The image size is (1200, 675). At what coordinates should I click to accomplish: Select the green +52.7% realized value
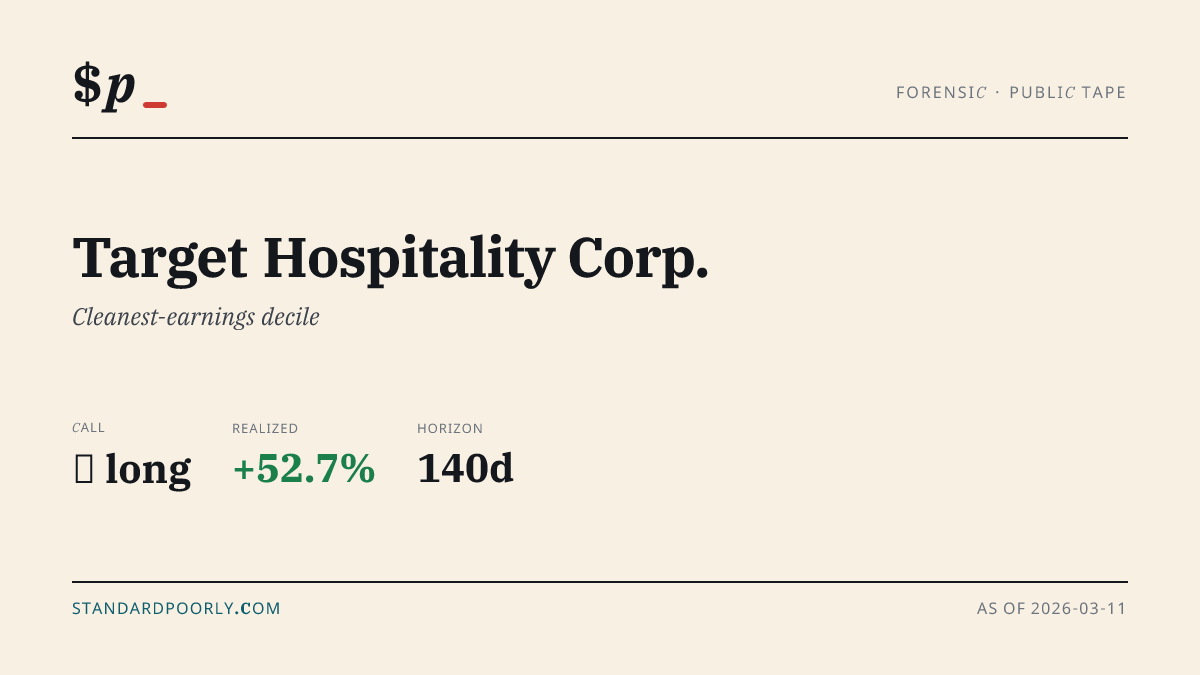pyautogui.click(x=304, y=469)
